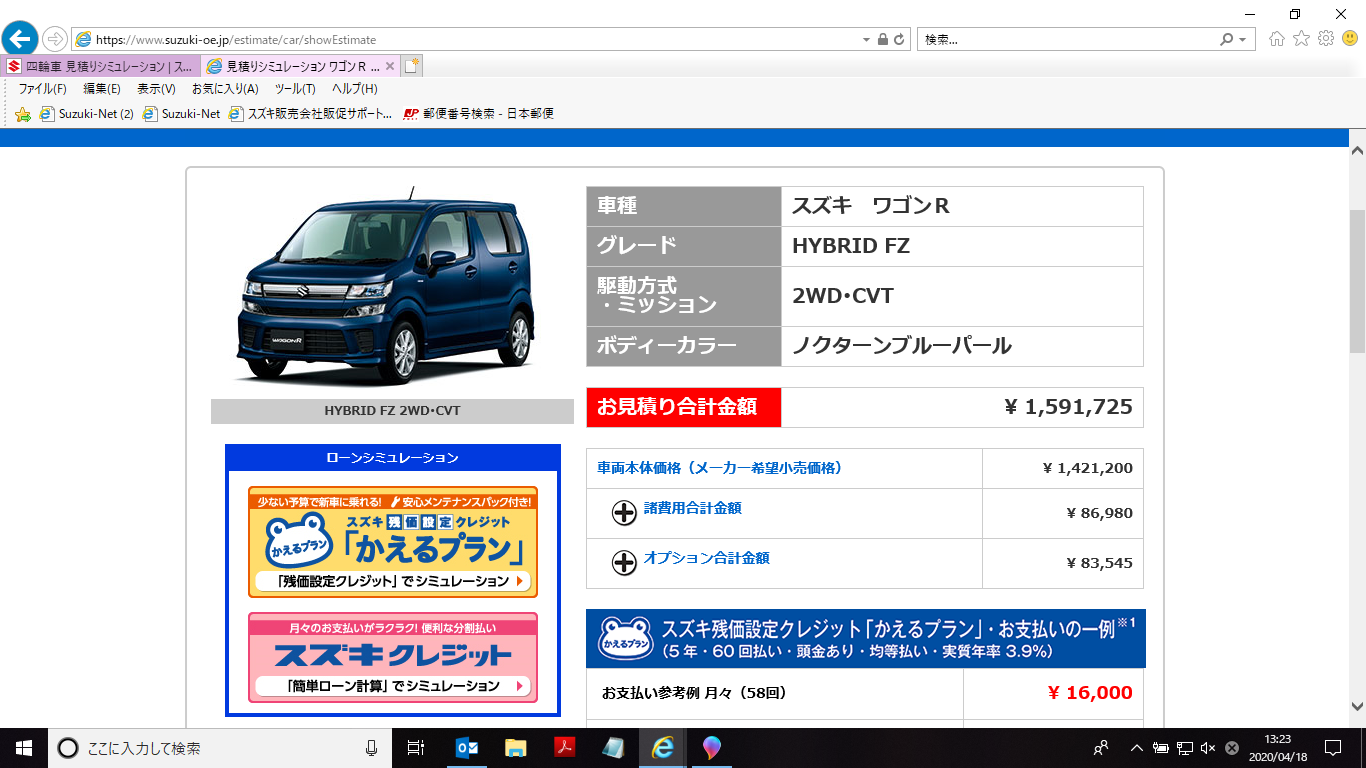Click the browser search box
The width and height of the screenshot is (1366, 768).
click(x=1066, y=40)
